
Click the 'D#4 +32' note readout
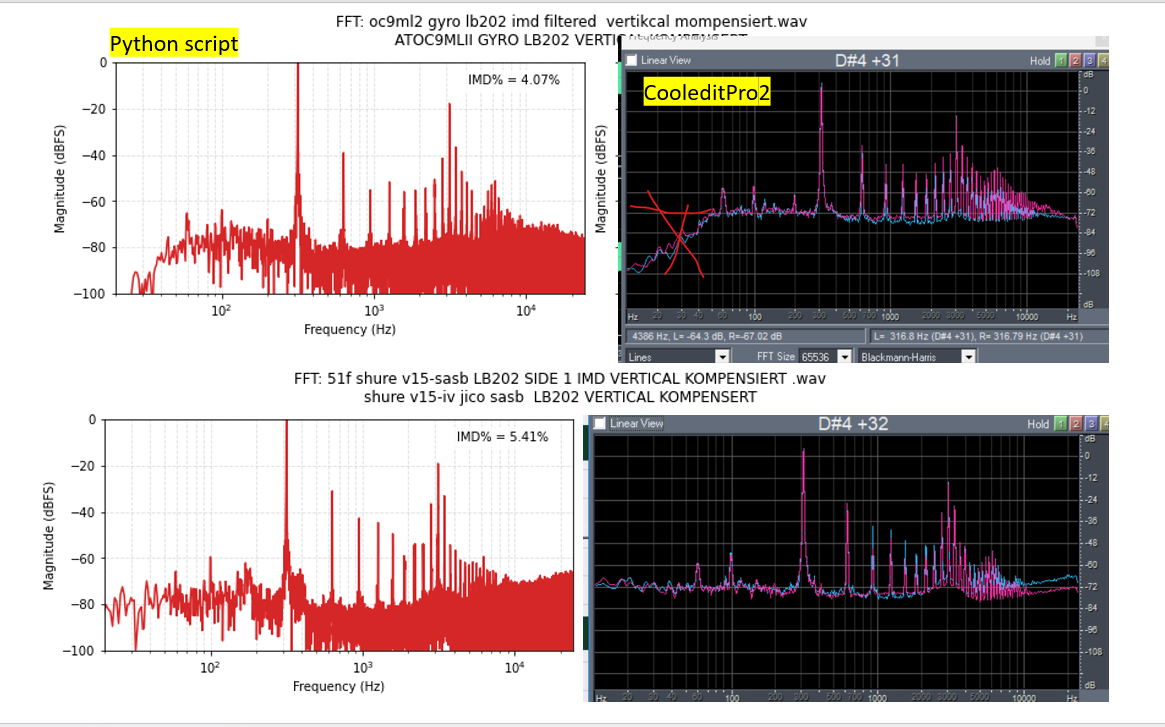click(x=853, y=424)
